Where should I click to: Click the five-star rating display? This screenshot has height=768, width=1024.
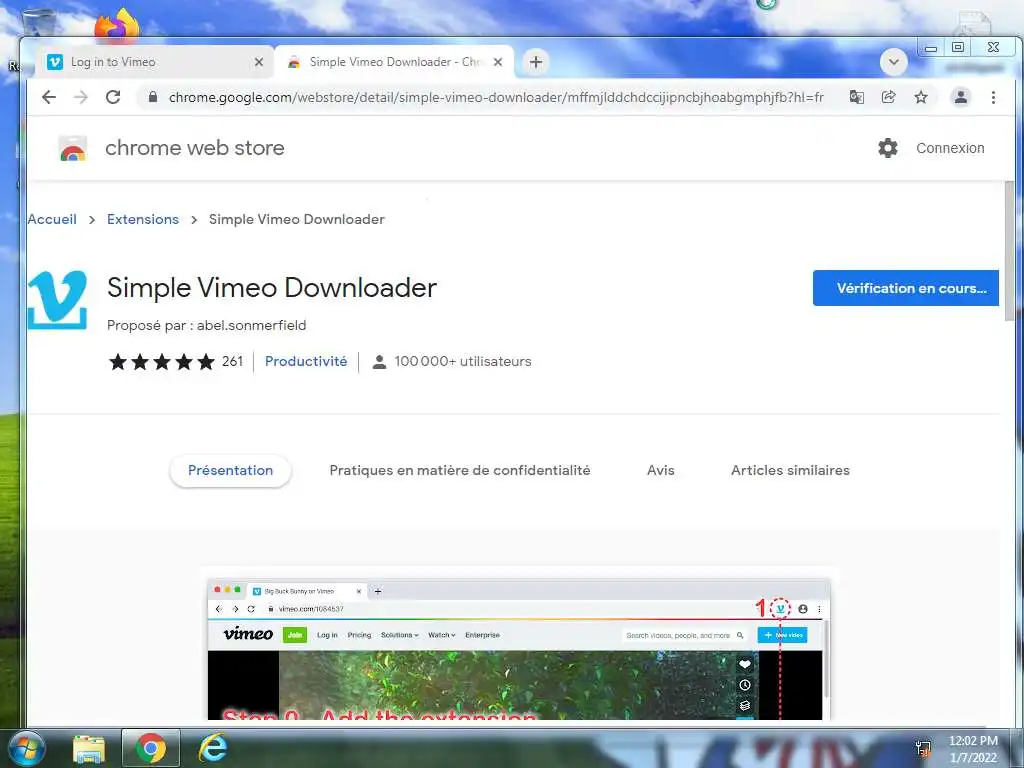point(162,362)
